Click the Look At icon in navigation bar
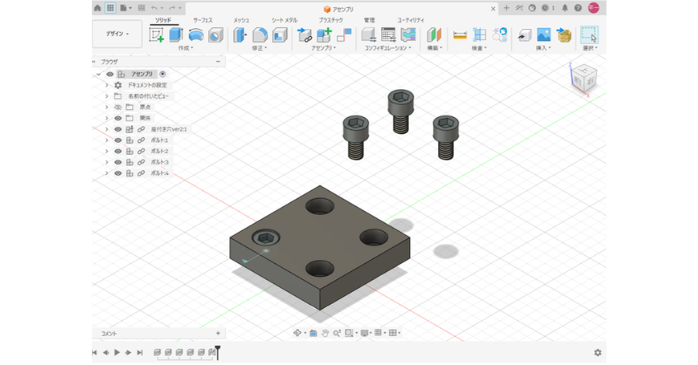The width and height of the screenshot is (698, 365). click(x=313, y=333)
